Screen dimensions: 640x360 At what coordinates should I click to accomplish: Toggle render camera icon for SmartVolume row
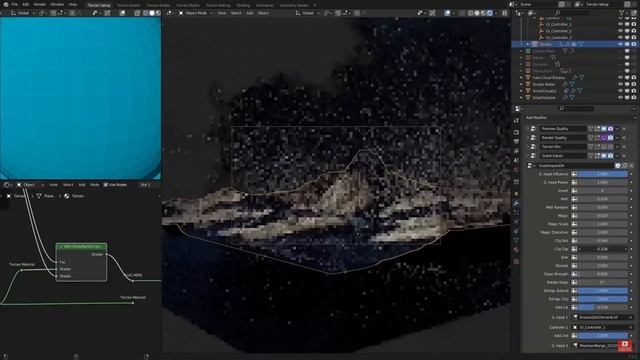634,98
